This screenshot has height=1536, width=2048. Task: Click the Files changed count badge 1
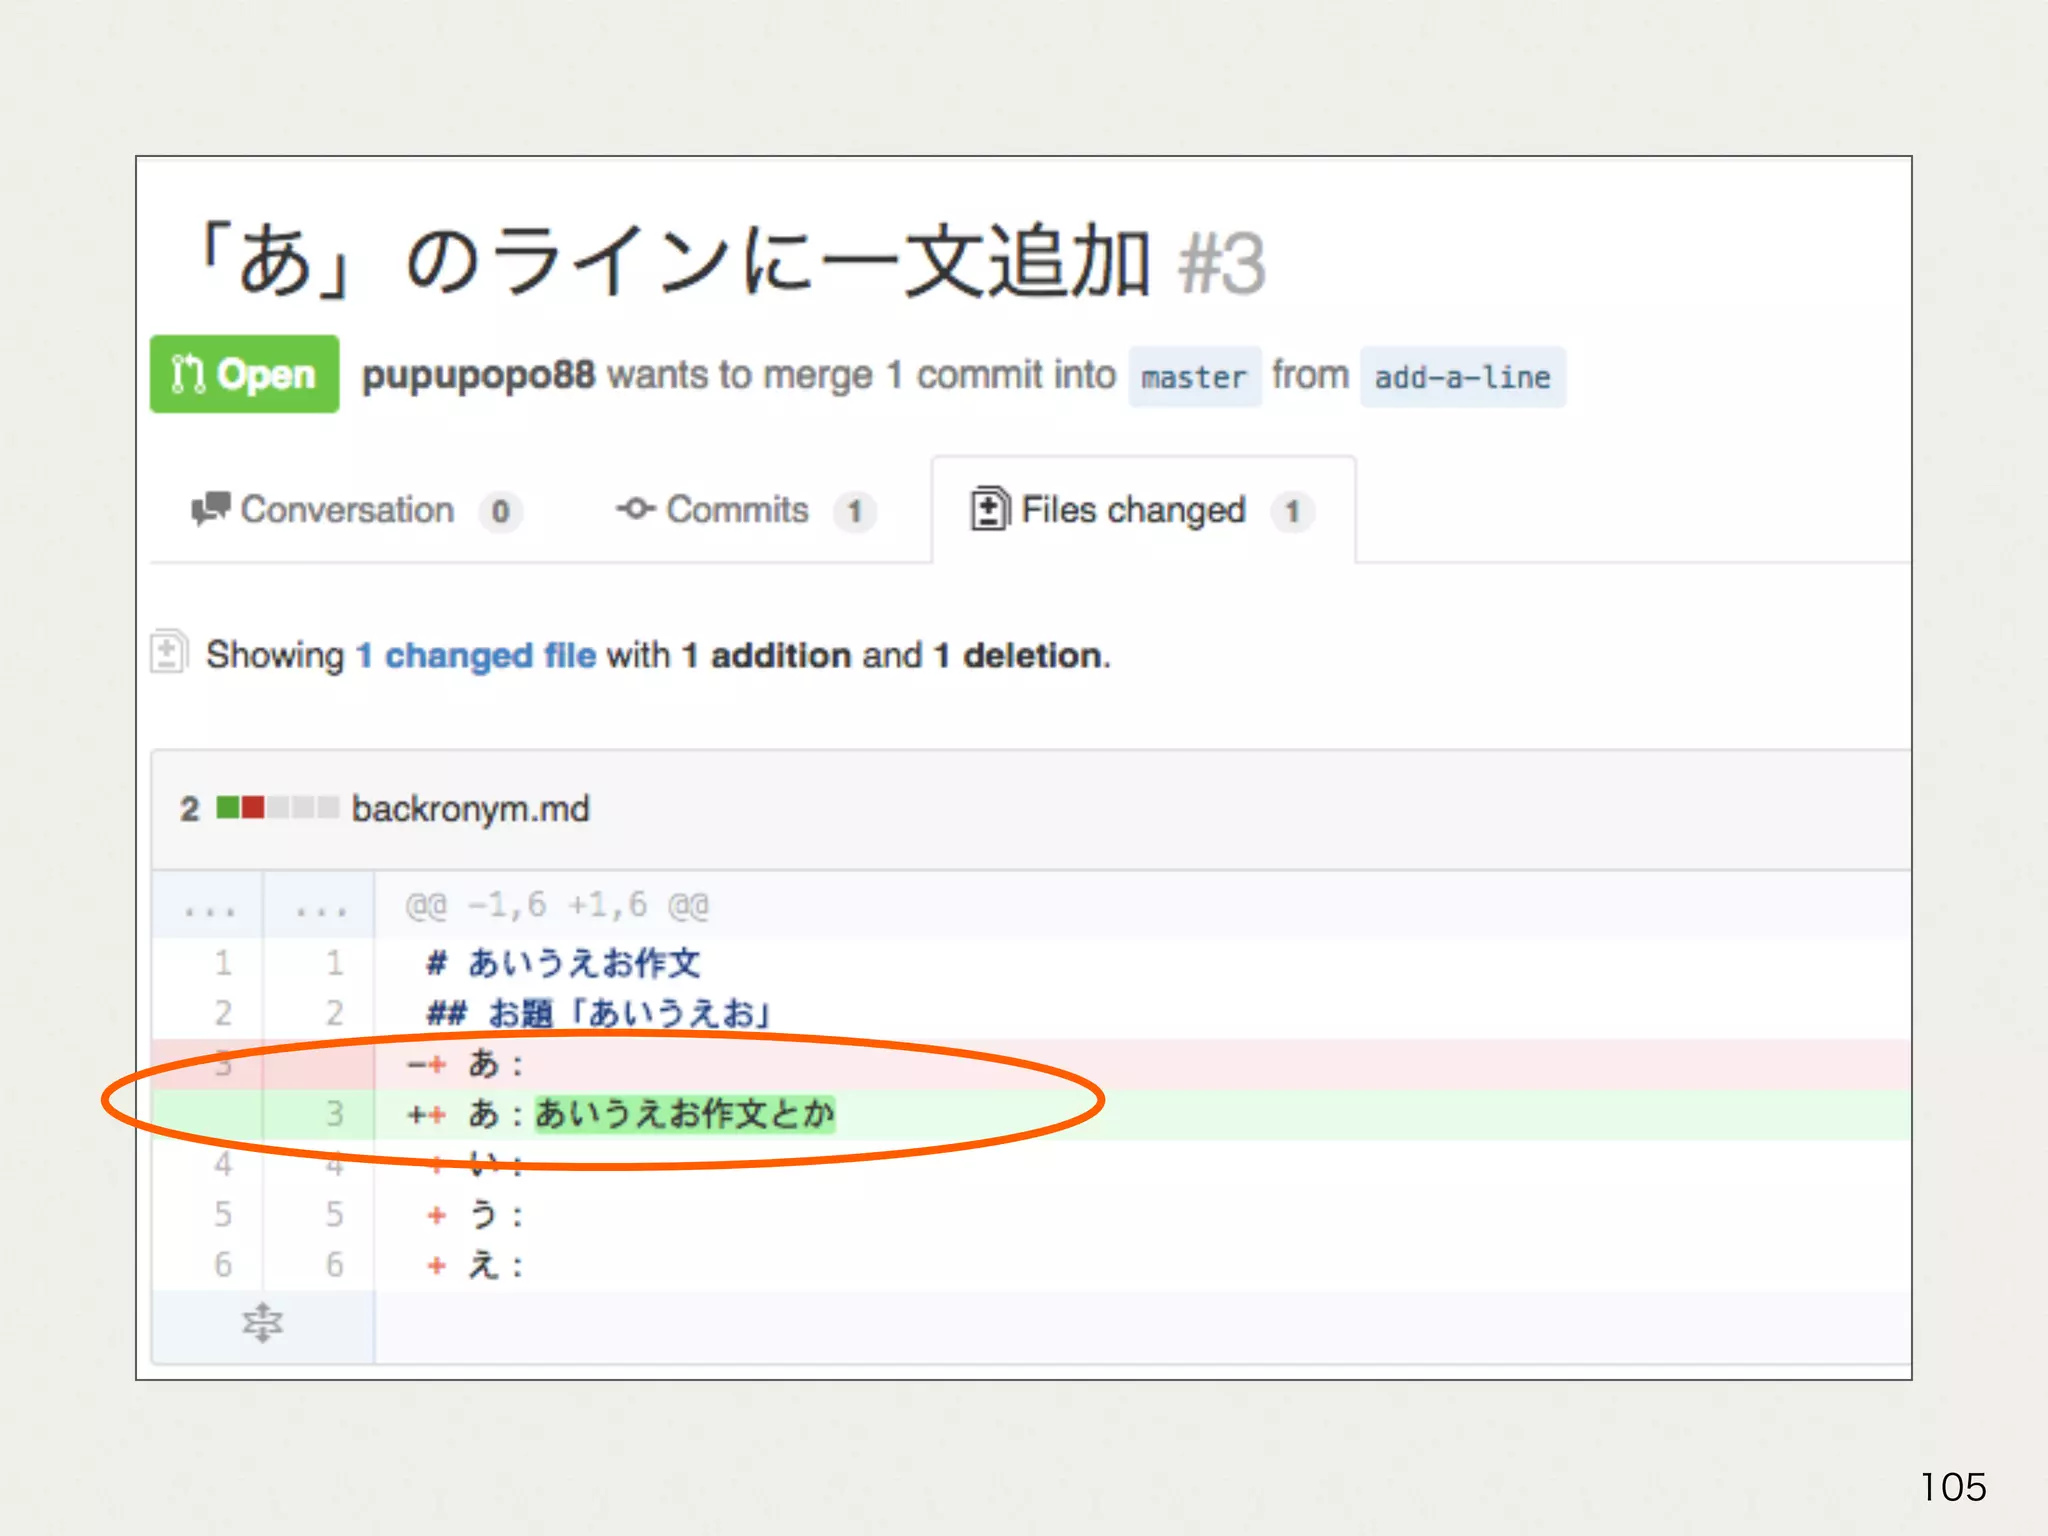point(1292,511)
